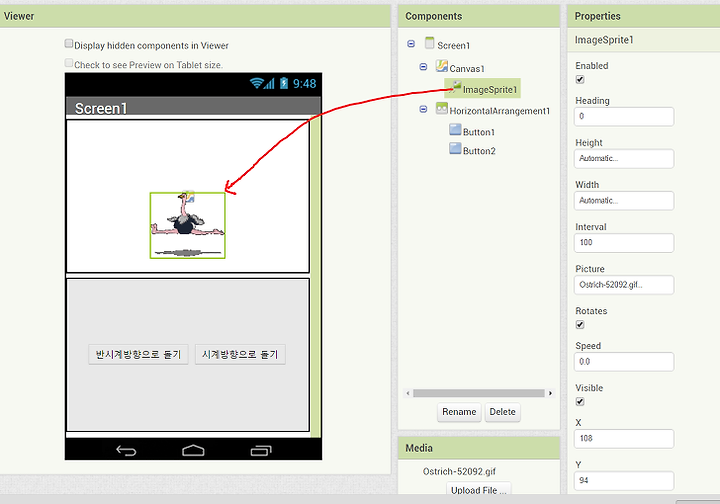The height and width of the screenshot is (504, 720).
Task: Toggle the Enabled property checkbox
Action: tap(580, 79)
